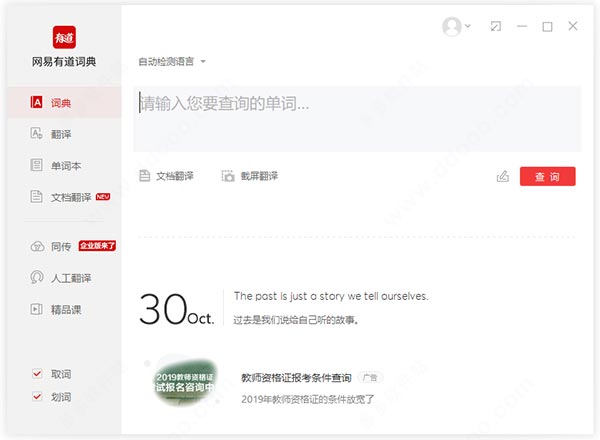Click the 文档翻译 button below the input
The height and width of the screenshot is (440, 600).
[166, 176]
